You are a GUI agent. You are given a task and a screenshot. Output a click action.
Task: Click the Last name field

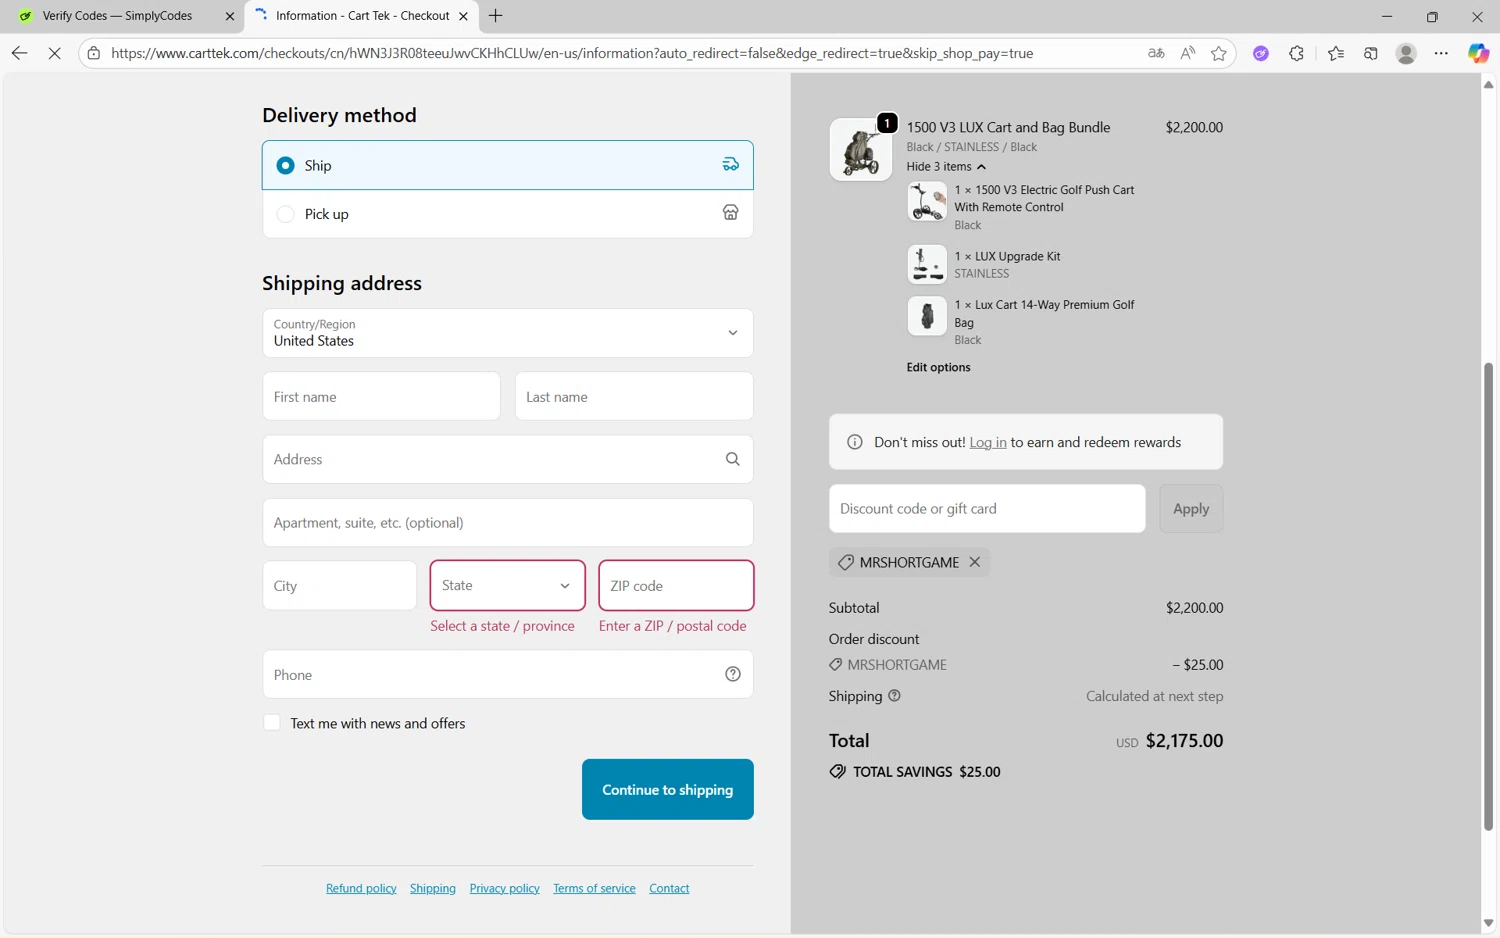coord(634,396)
